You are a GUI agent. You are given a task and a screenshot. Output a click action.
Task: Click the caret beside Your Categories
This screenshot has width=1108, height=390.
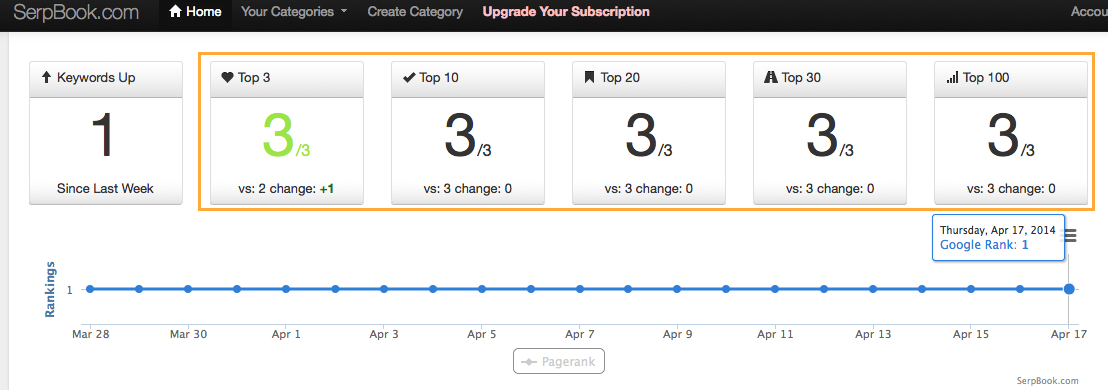tap(343, 12)
